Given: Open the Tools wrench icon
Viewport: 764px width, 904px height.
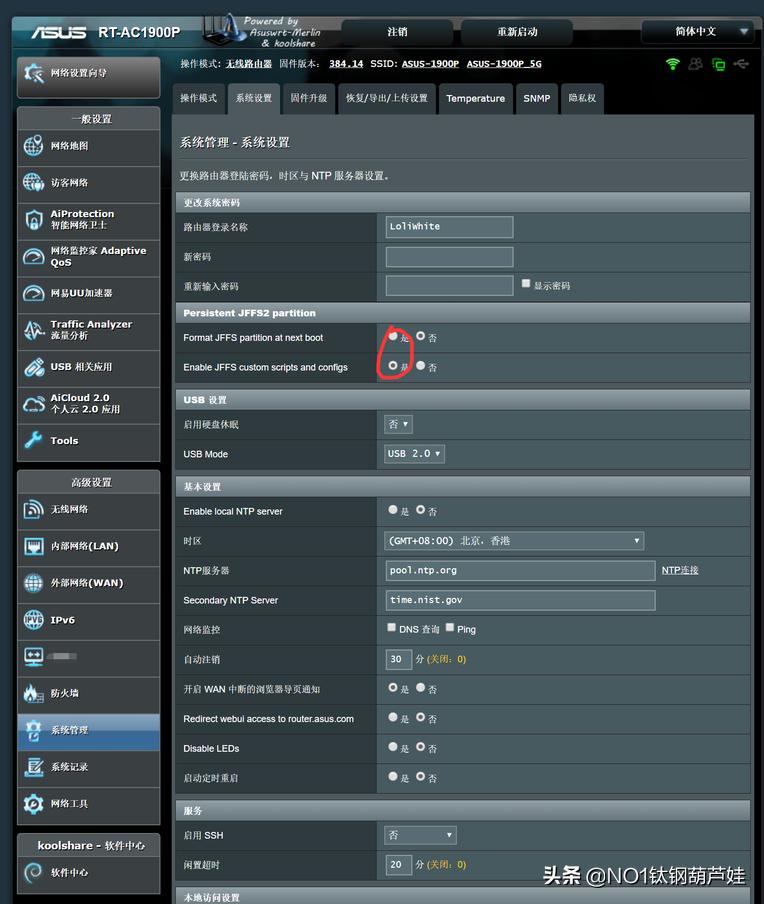Looking at the screenshot, I should [33, 440].
